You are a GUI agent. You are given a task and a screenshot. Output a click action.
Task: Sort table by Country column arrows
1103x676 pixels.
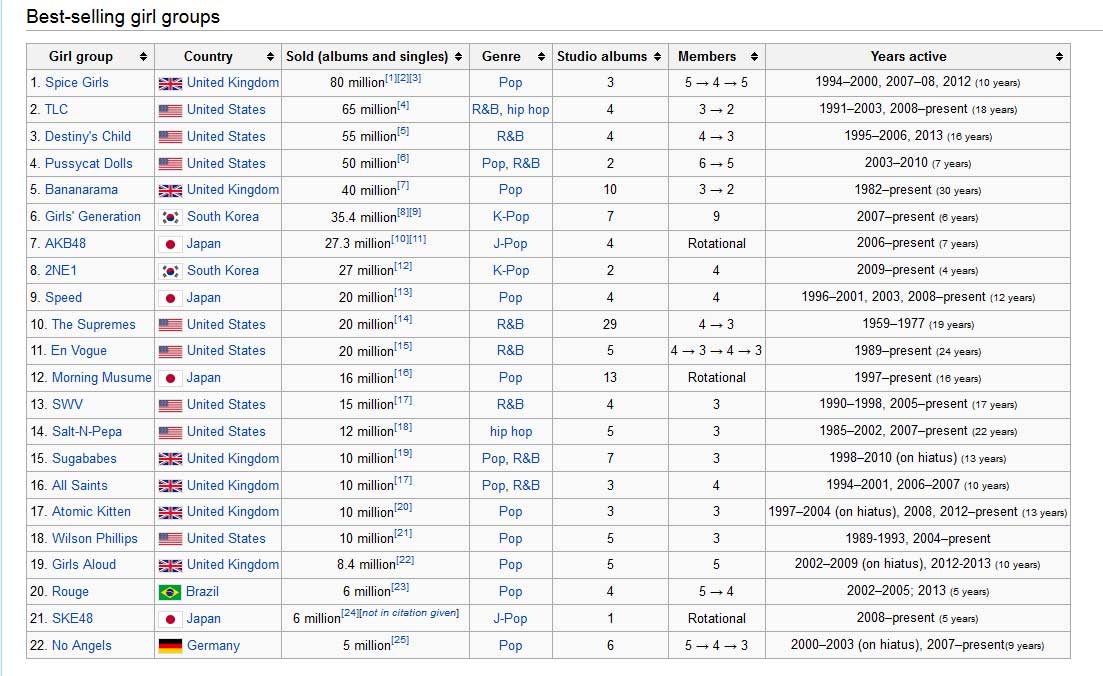click(270, 57)
